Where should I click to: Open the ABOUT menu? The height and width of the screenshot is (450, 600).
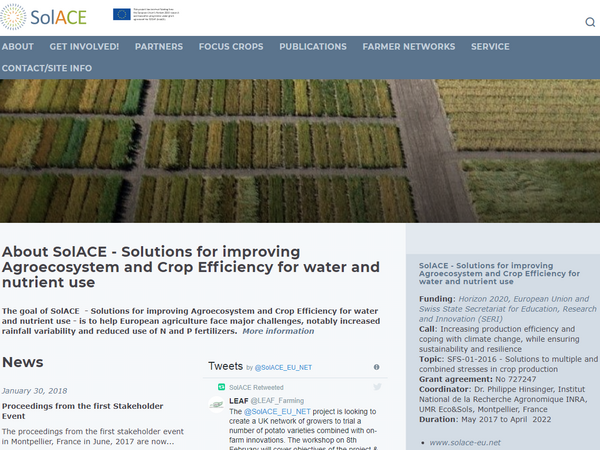pos(18,47)
